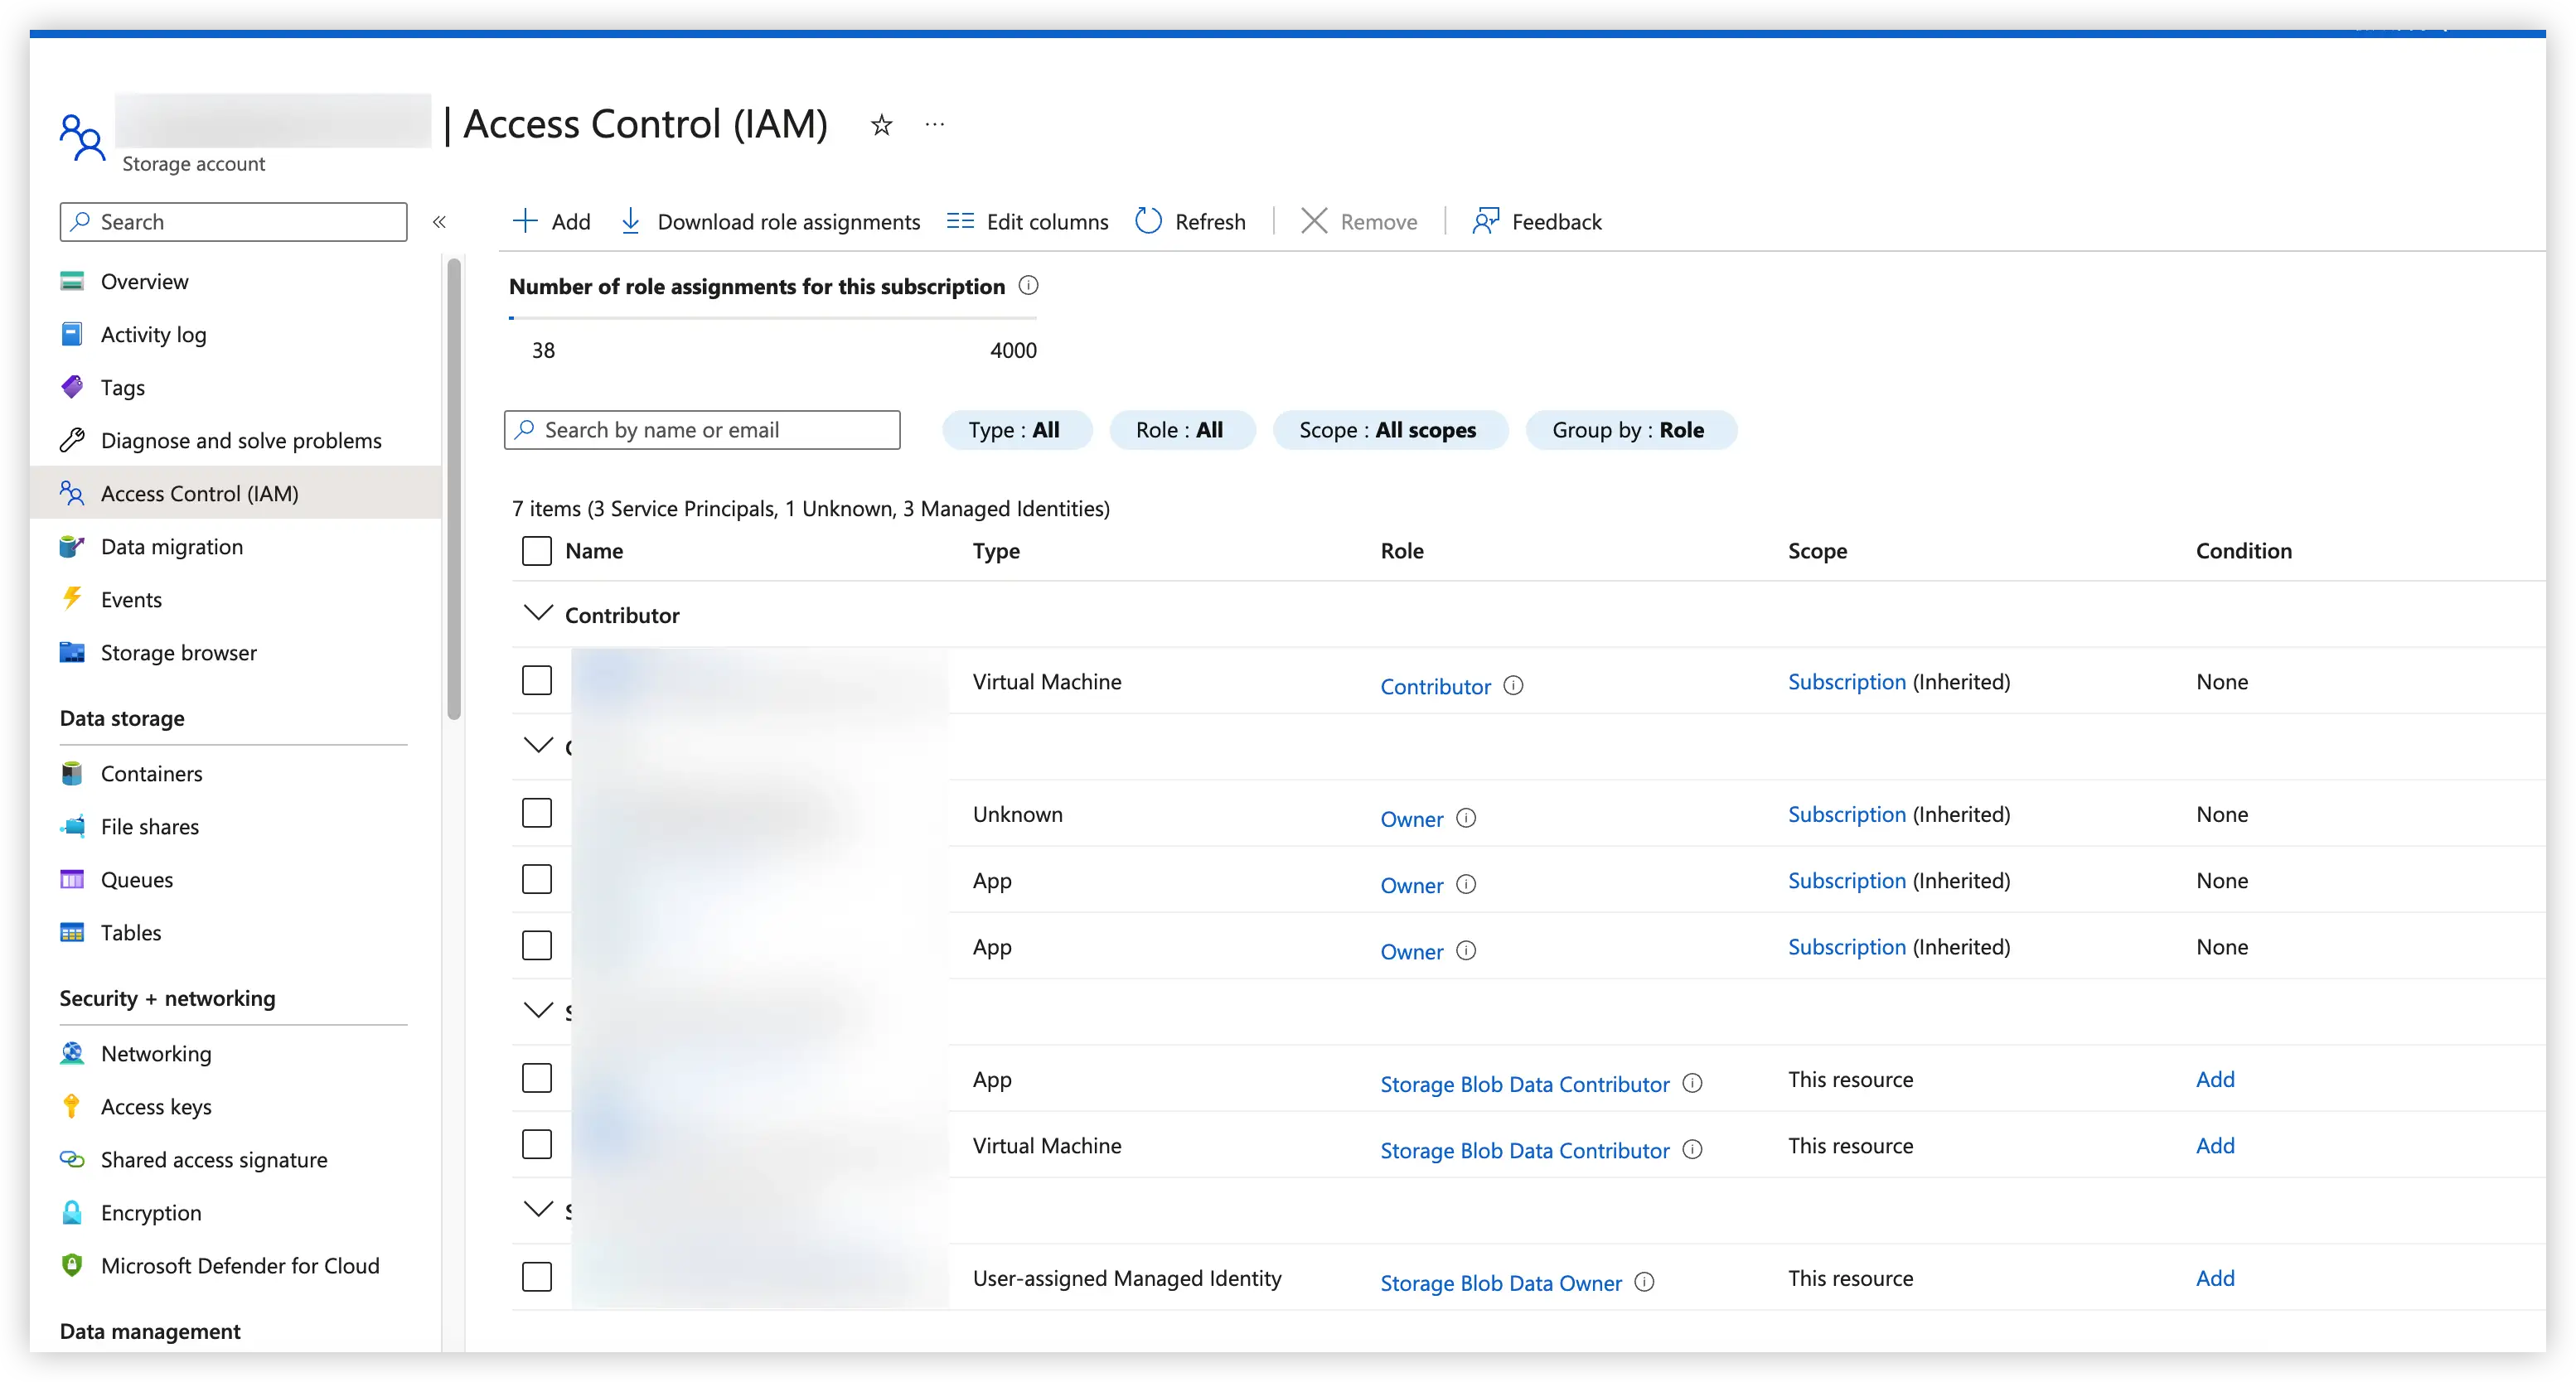Click the Feedback person icon
Screen dimensions: 2576x1382
[x=1485, y=221]
